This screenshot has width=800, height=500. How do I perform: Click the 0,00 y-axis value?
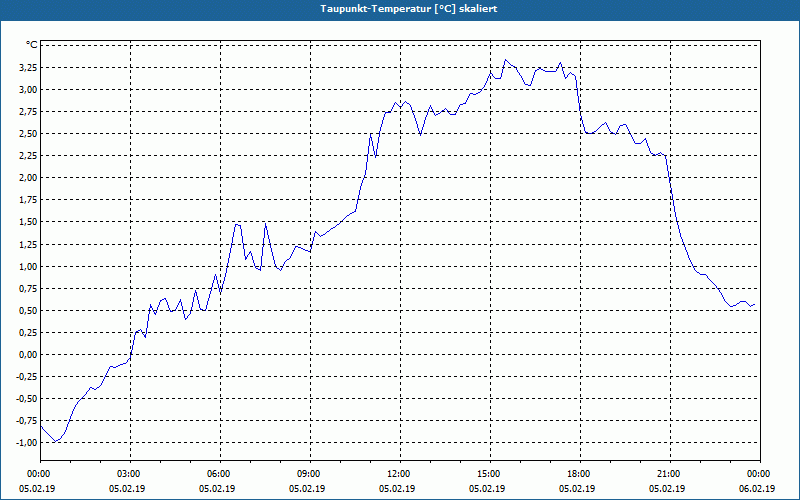(29, 355)
